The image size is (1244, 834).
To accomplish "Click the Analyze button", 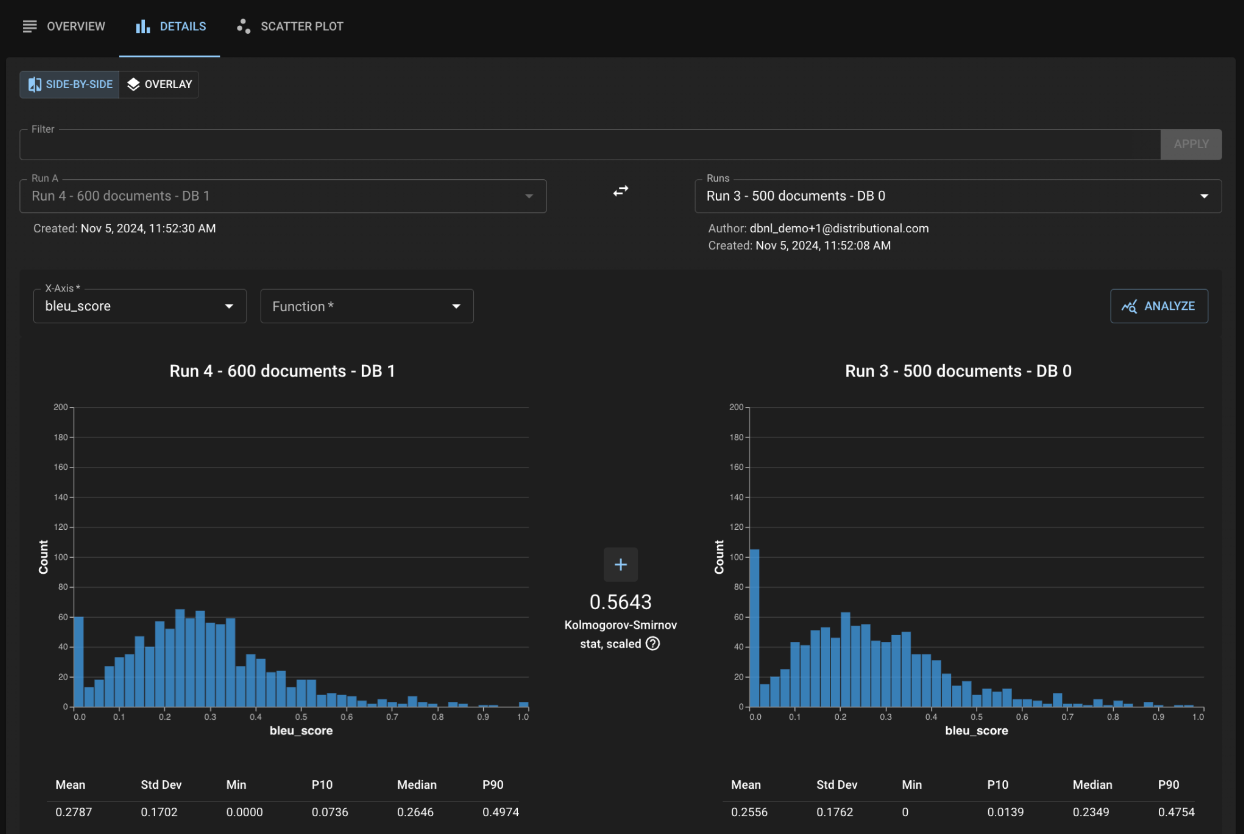I will point(1158,306).
